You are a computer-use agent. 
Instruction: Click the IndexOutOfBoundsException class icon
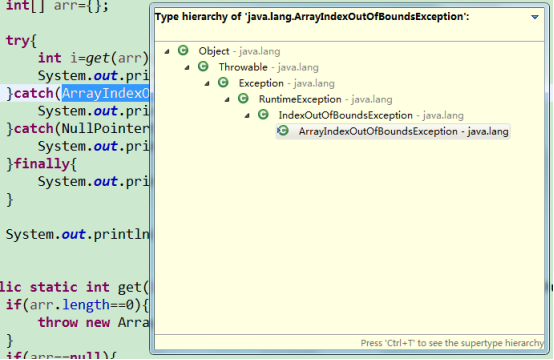pyautogui.click(x=263, y=114)
